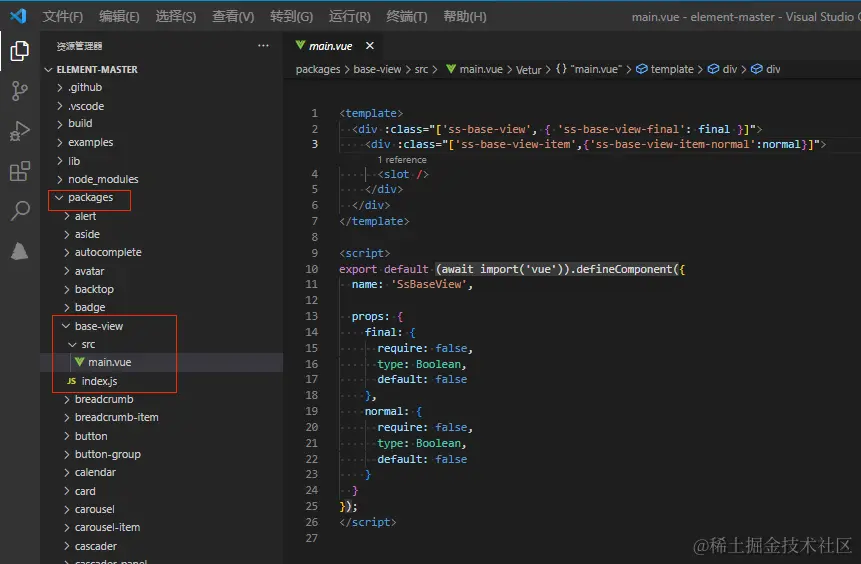
Task: Expand the lib folder
Action: [x=161, y=161]
